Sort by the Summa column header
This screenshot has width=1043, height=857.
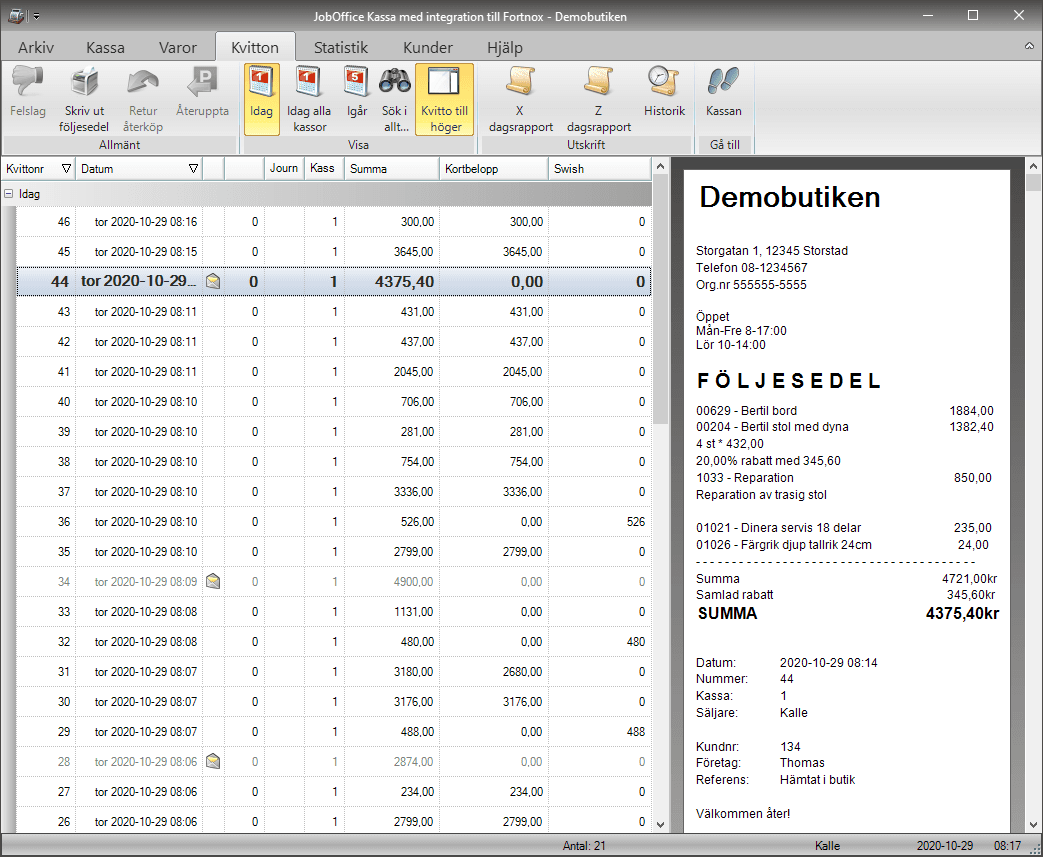point(392,168)
